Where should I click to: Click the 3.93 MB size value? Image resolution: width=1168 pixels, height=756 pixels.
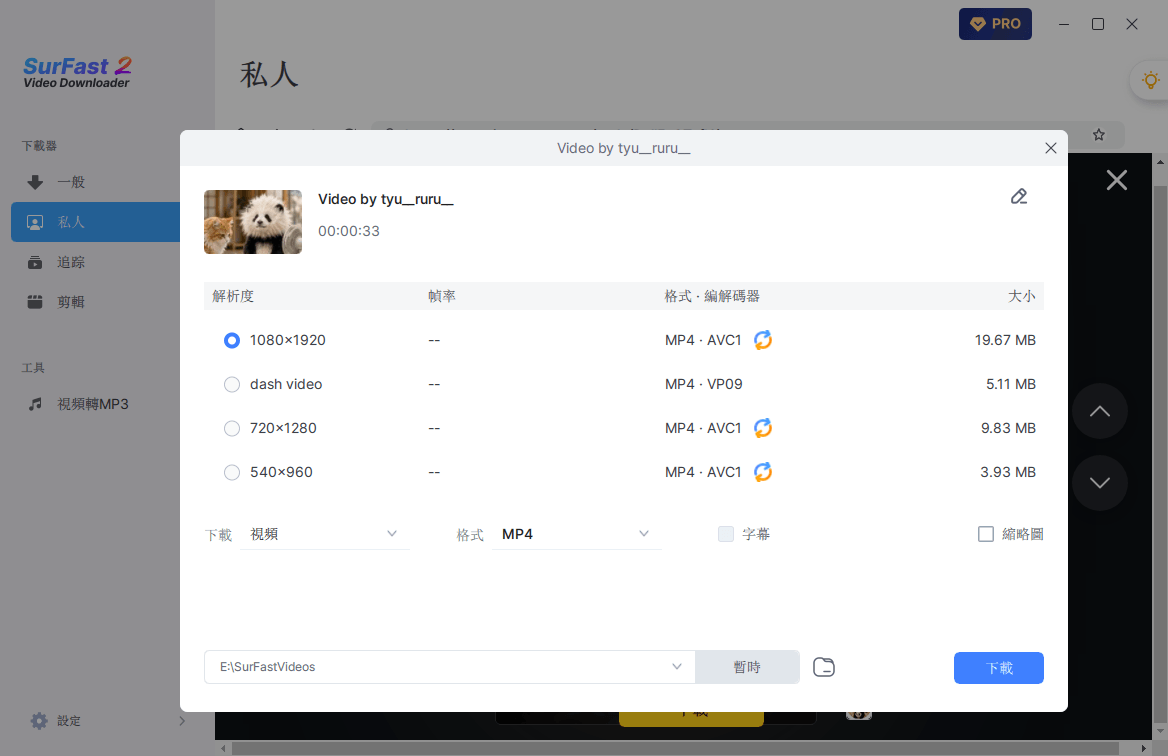pos(1008,472)
